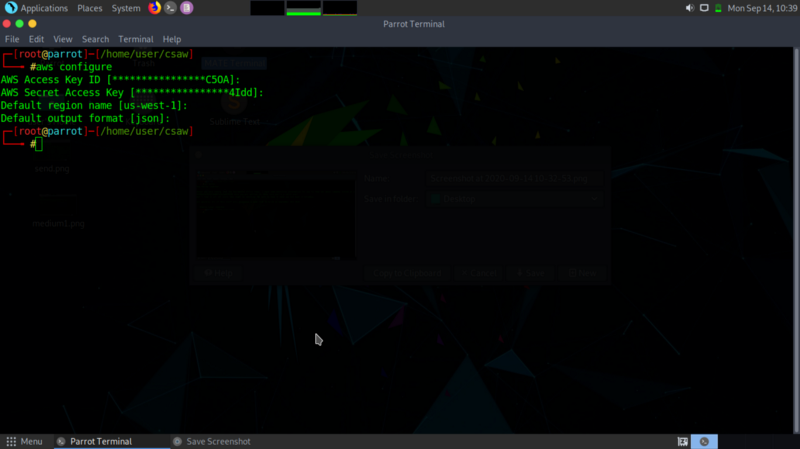Open the terminal Help menu
Viewport: 800px width, 449px height.
172,39
